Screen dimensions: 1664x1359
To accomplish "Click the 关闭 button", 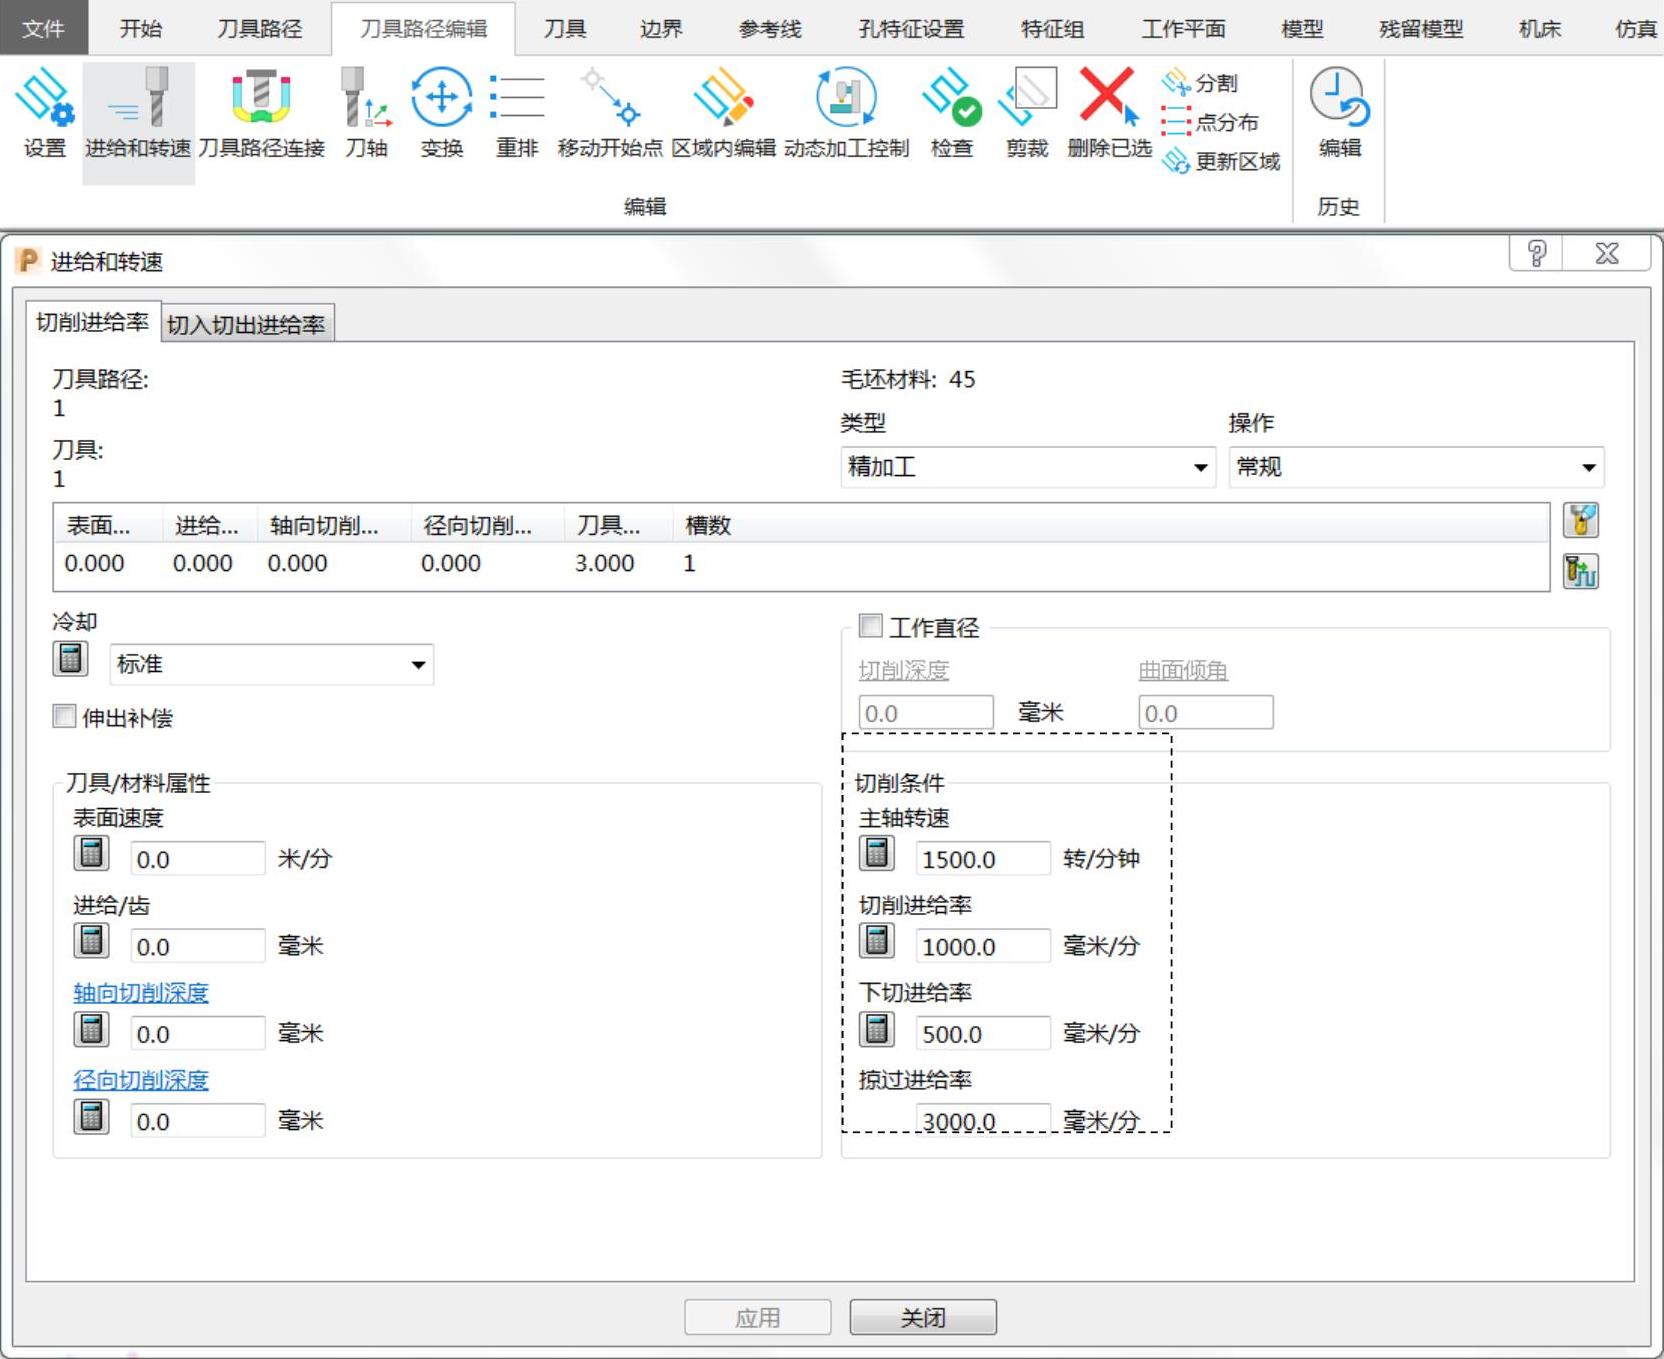I will tap(922, 1317).
